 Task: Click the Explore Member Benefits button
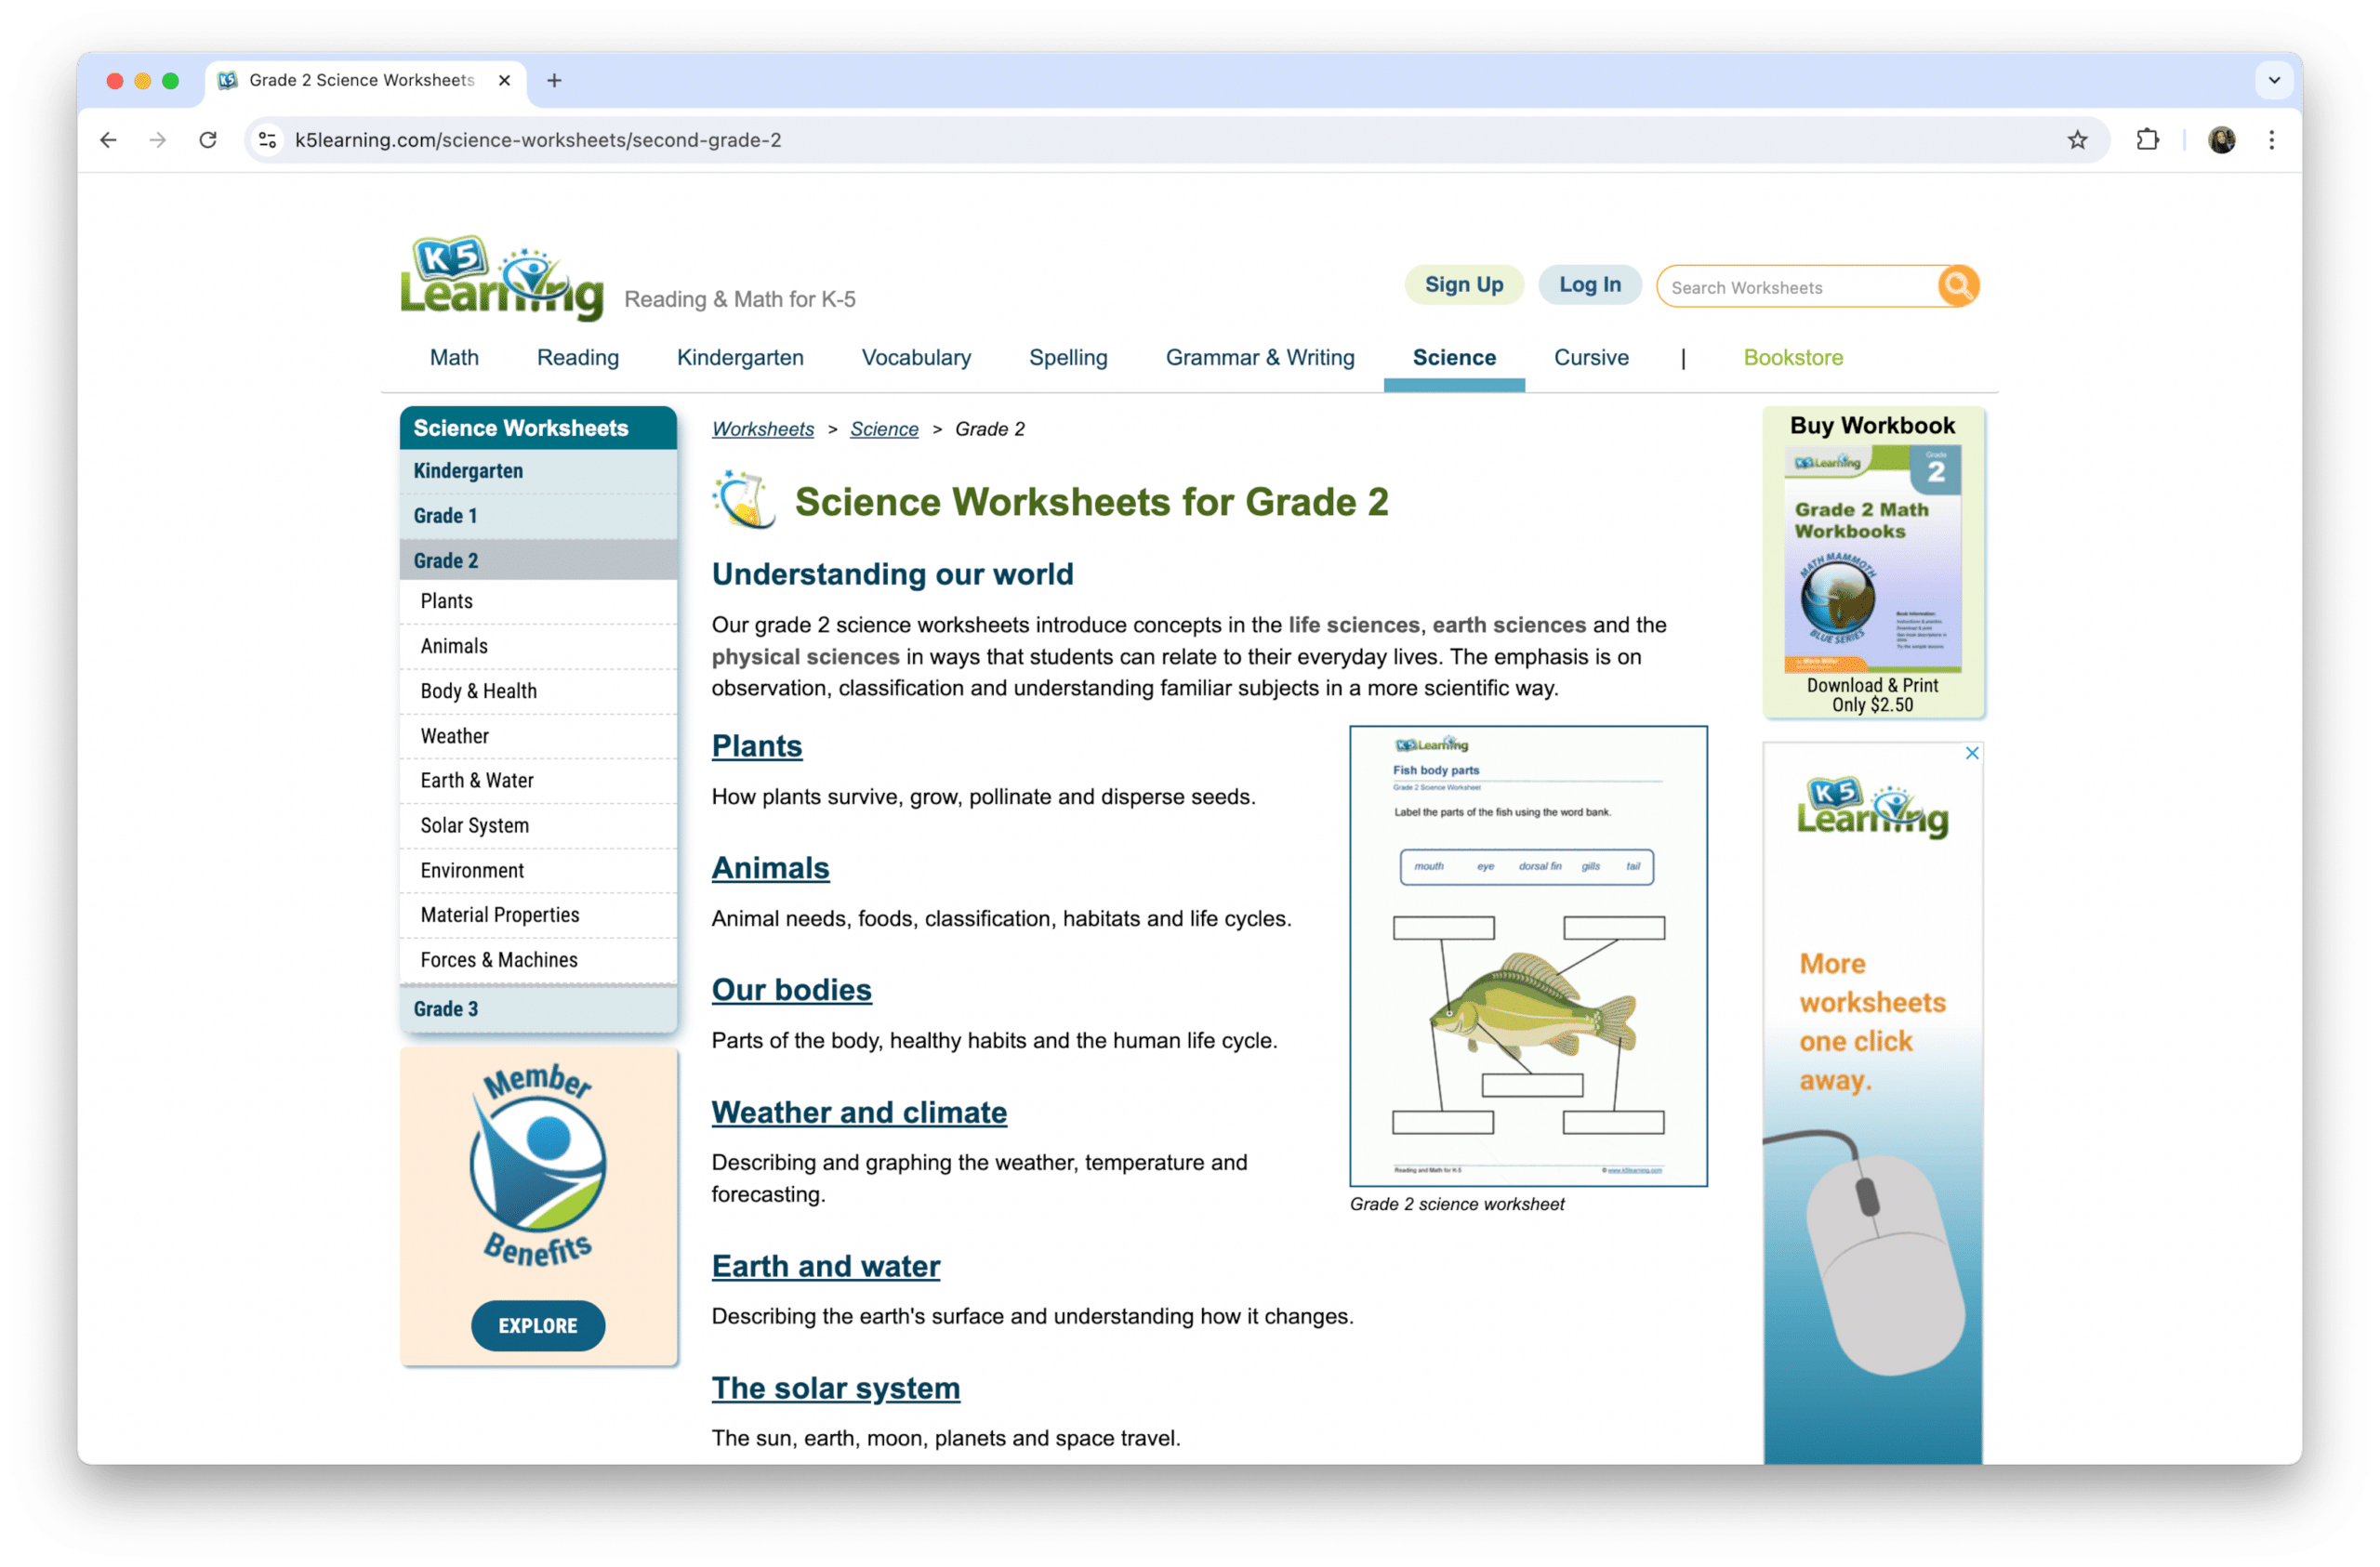pyautogui.click(x=536, y=1325)
